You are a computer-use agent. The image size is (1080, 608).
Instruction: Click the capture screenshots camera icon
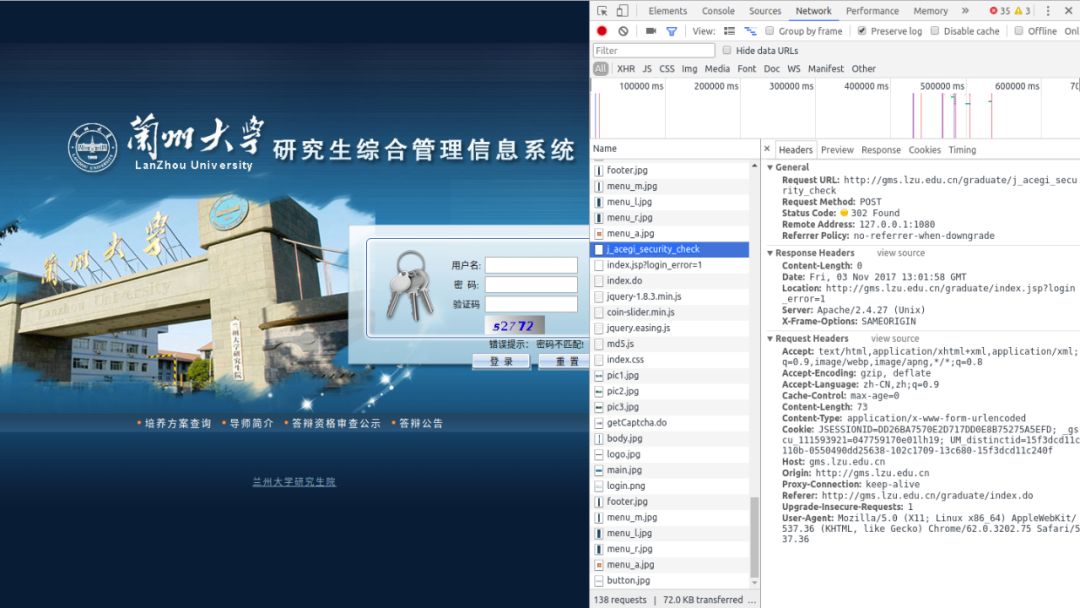pos(650,31)
